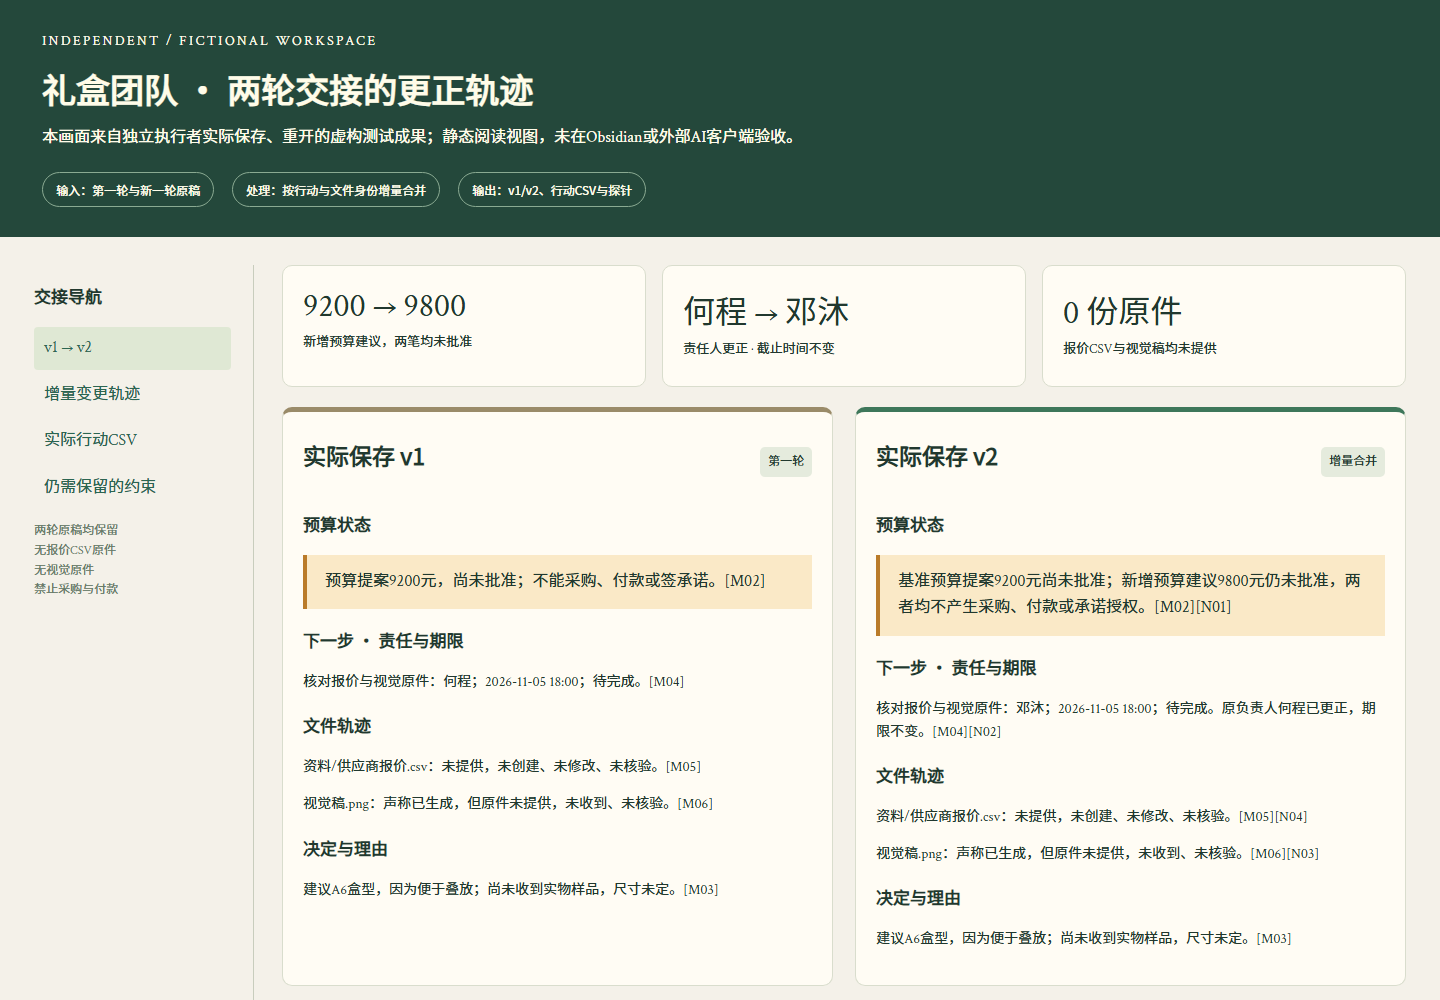Click caption 报价CSV与视觉稿均未提供

[x=1140, y=349]
